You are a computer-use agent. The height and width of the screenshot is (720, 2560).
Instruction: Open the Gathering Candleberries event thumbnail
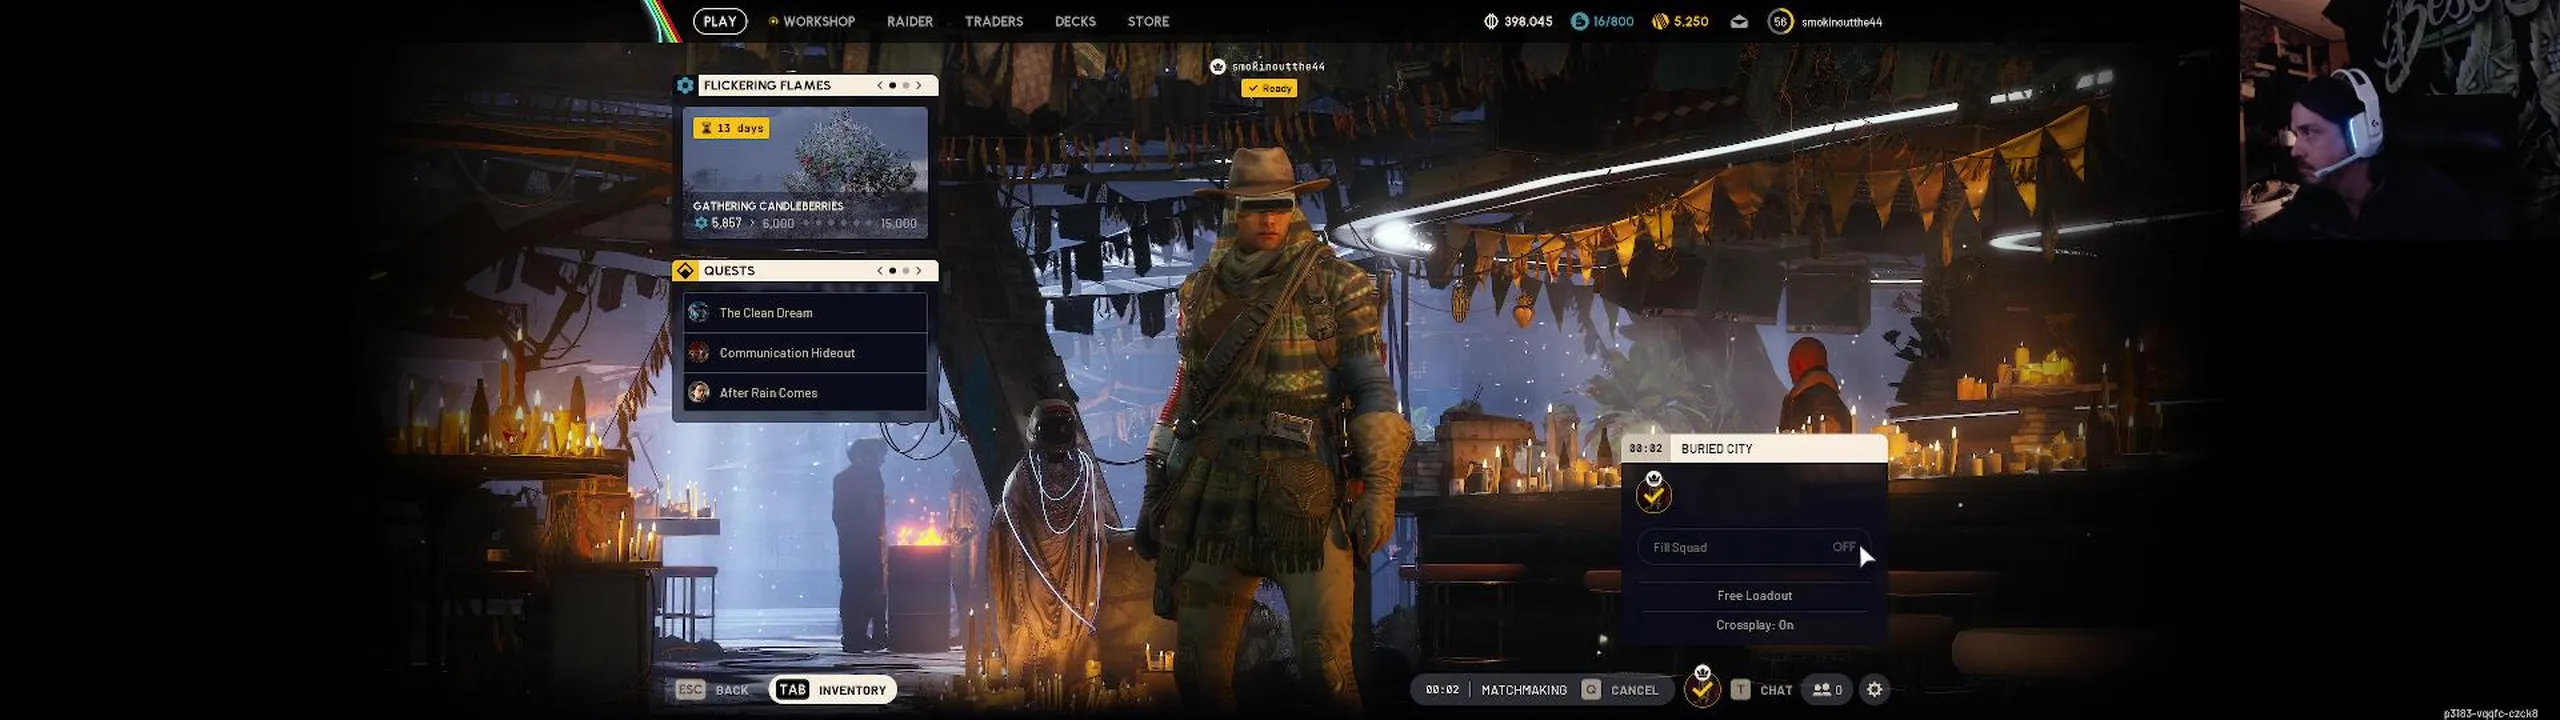point(805,171)
